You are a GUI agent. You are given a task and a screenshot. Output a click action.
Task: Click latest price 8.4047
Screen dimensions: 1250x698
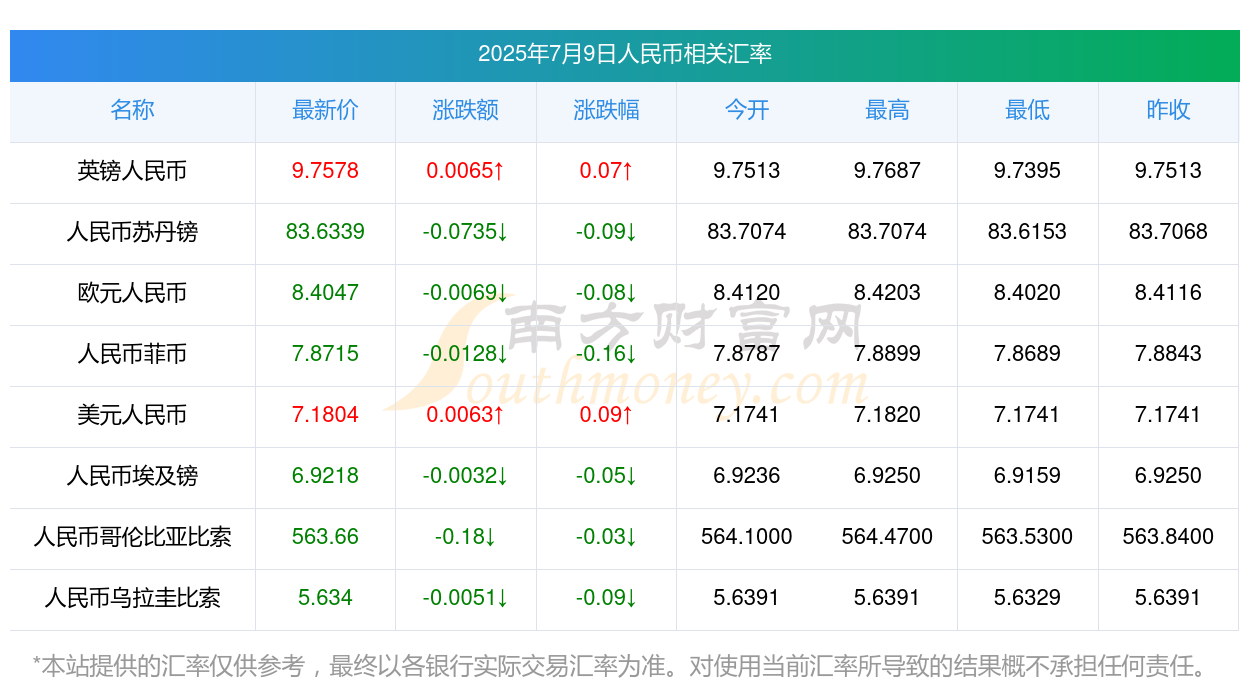pos(325,293)
